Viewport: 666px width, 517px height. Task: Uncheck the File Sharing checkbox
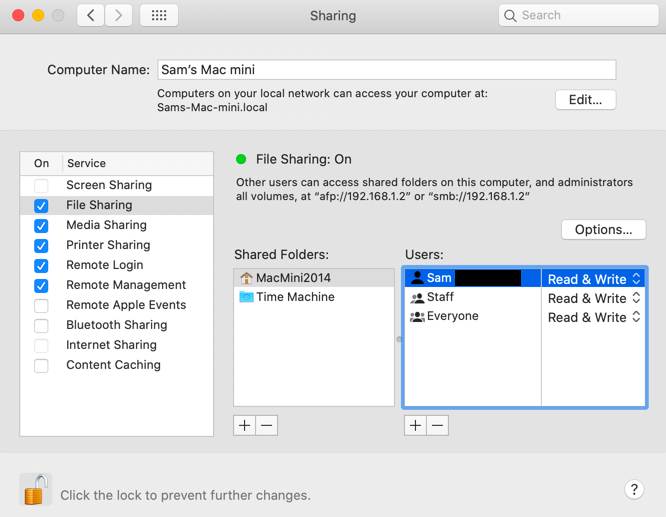click(41, 206)
